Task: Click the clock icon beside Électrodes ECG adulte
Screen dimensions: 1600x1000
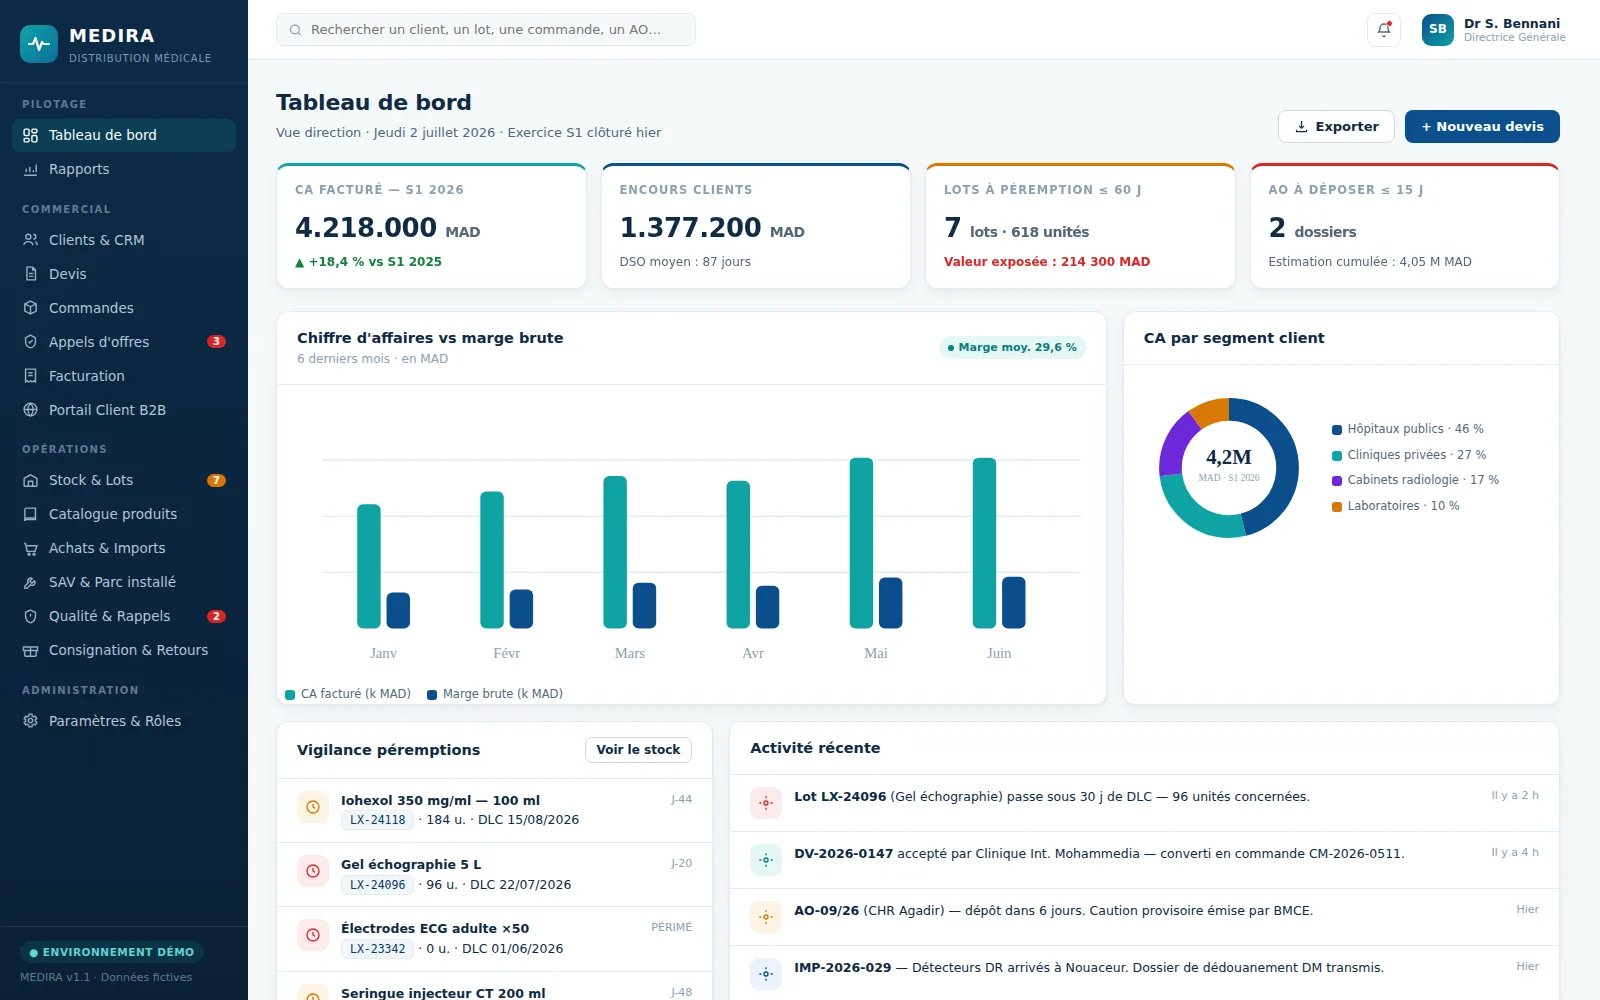Action: 313,935
